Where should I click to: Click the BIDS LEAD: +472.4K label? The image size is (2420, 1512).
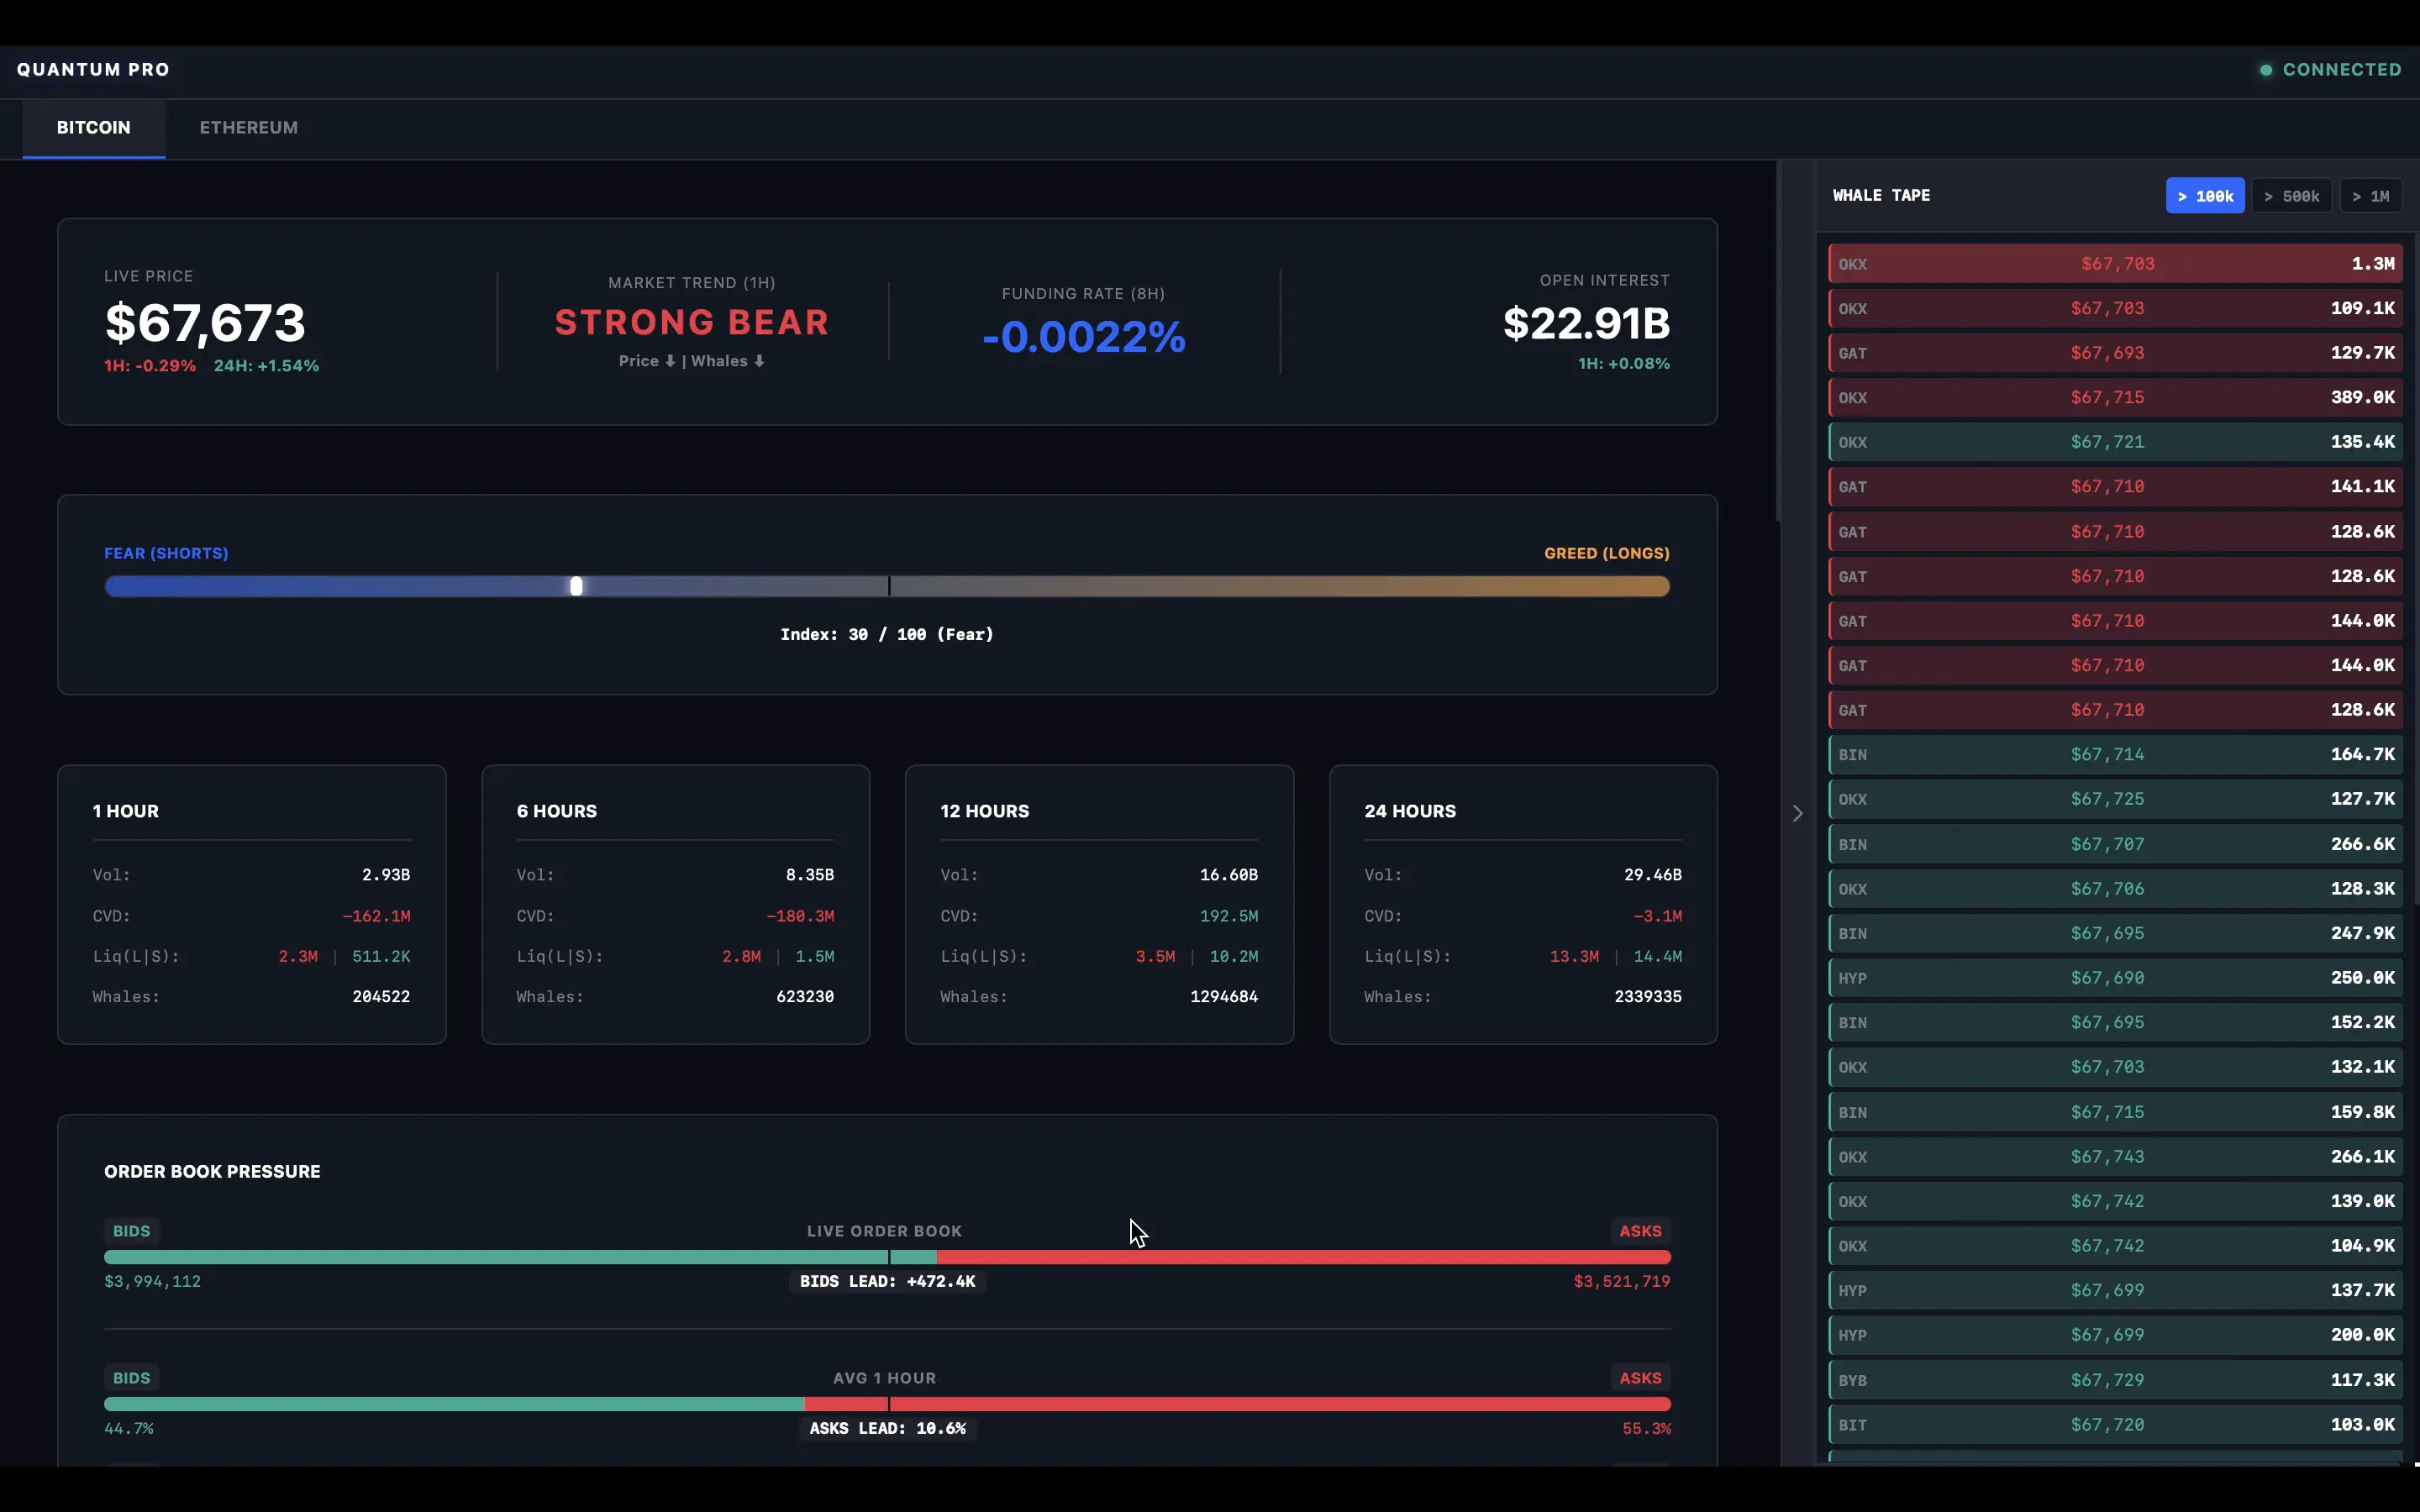pos(888,1281)
